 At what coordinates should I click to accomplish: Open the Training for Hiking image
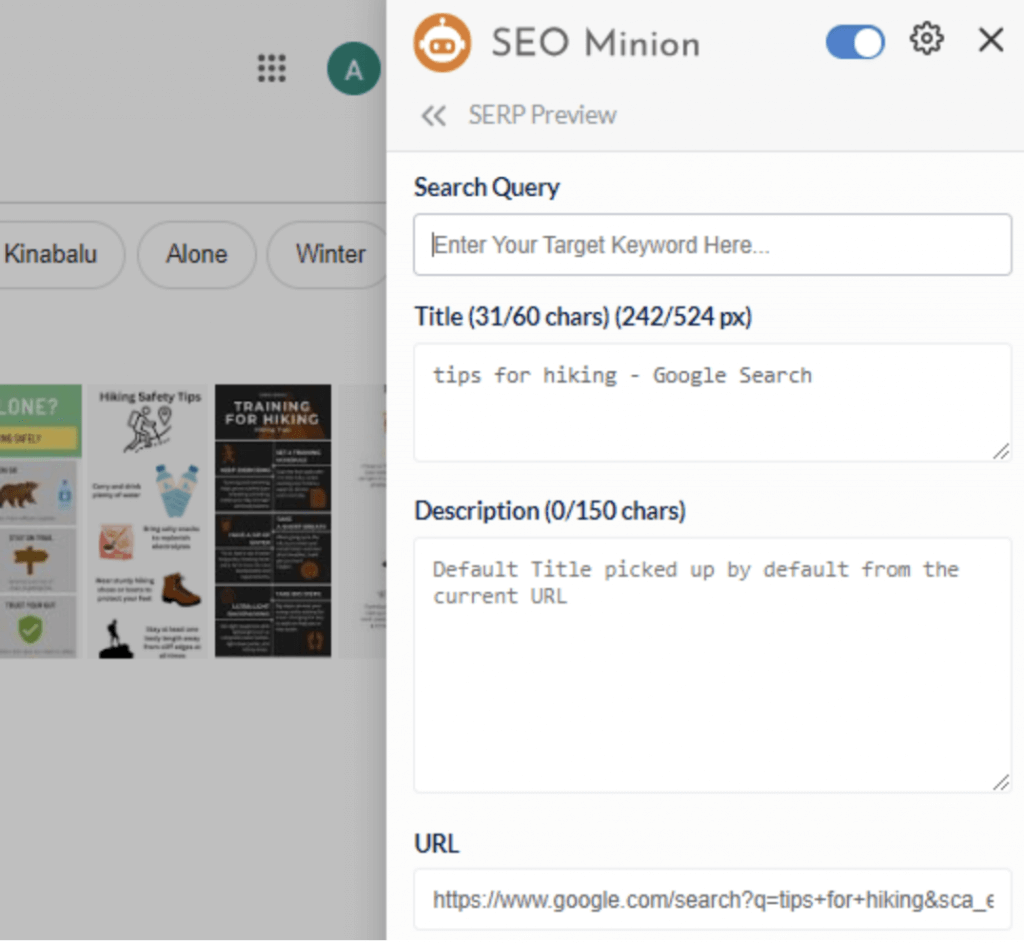273,521
